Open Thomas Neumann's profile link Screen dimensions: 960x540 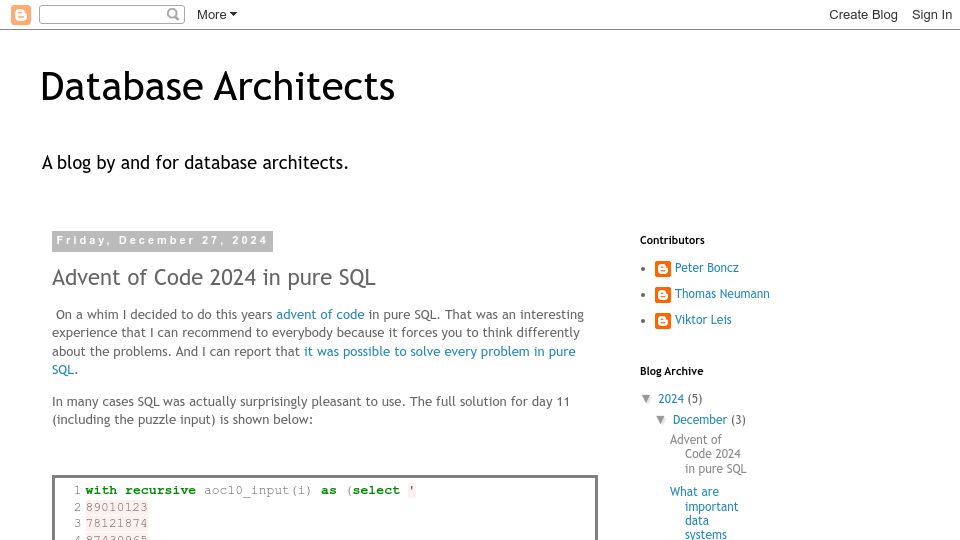tap(722, 294)
